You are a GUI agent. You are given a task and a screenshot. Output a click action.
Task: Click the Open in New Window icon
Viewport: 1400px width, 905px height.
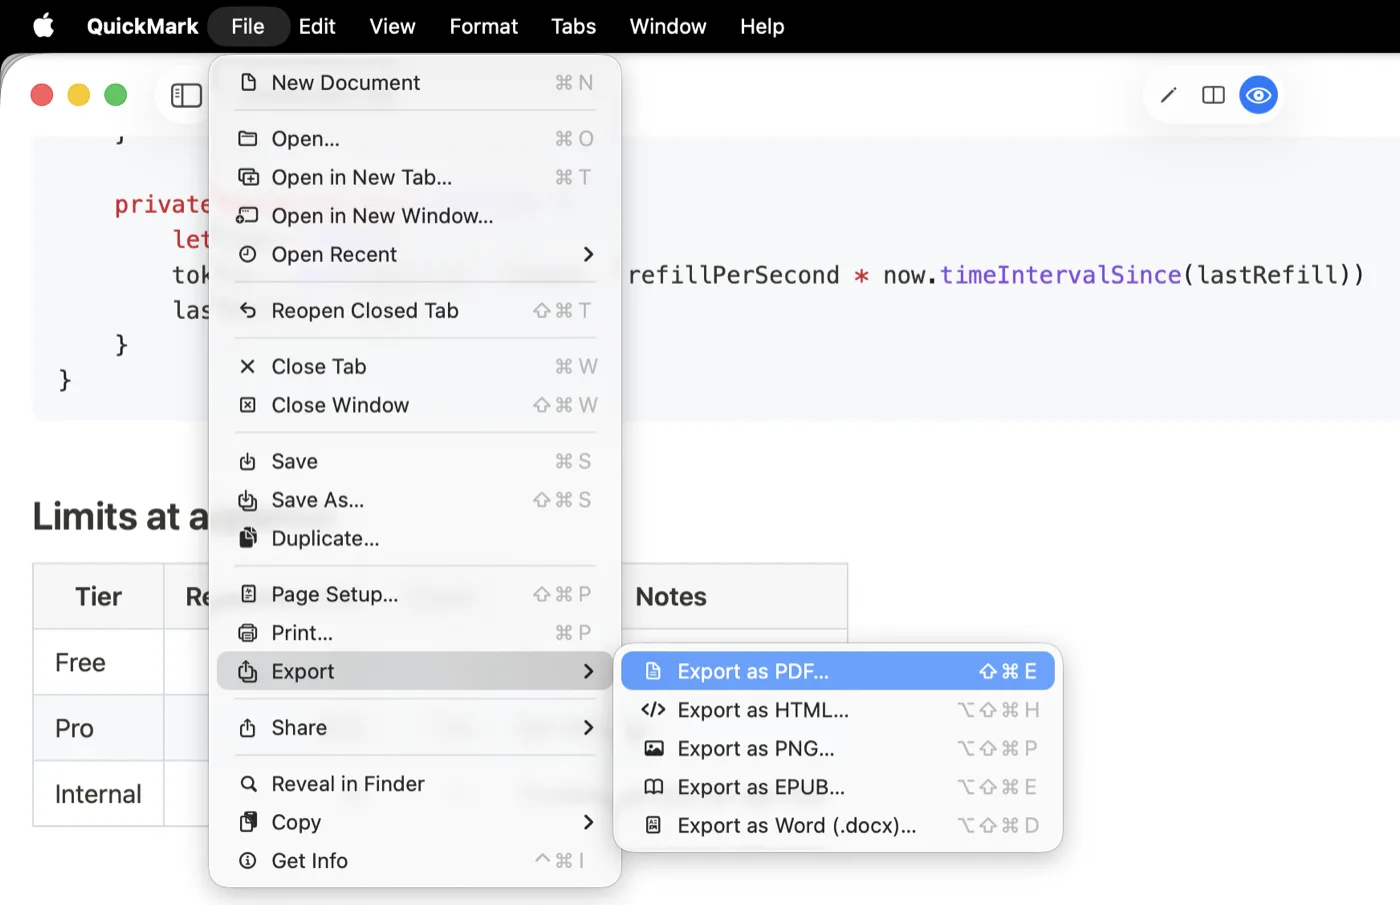[247, 216]
